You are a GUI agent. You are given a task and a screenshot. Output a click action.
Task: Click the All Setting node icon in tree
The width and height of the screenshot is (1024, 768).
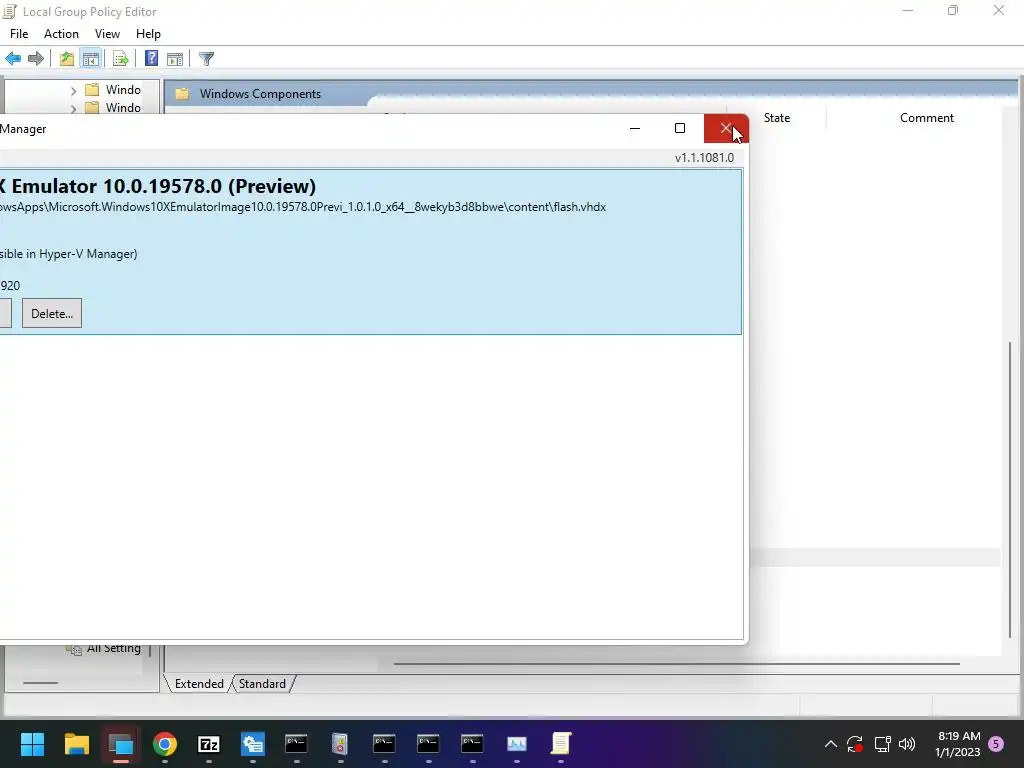[x=74, y=648]
